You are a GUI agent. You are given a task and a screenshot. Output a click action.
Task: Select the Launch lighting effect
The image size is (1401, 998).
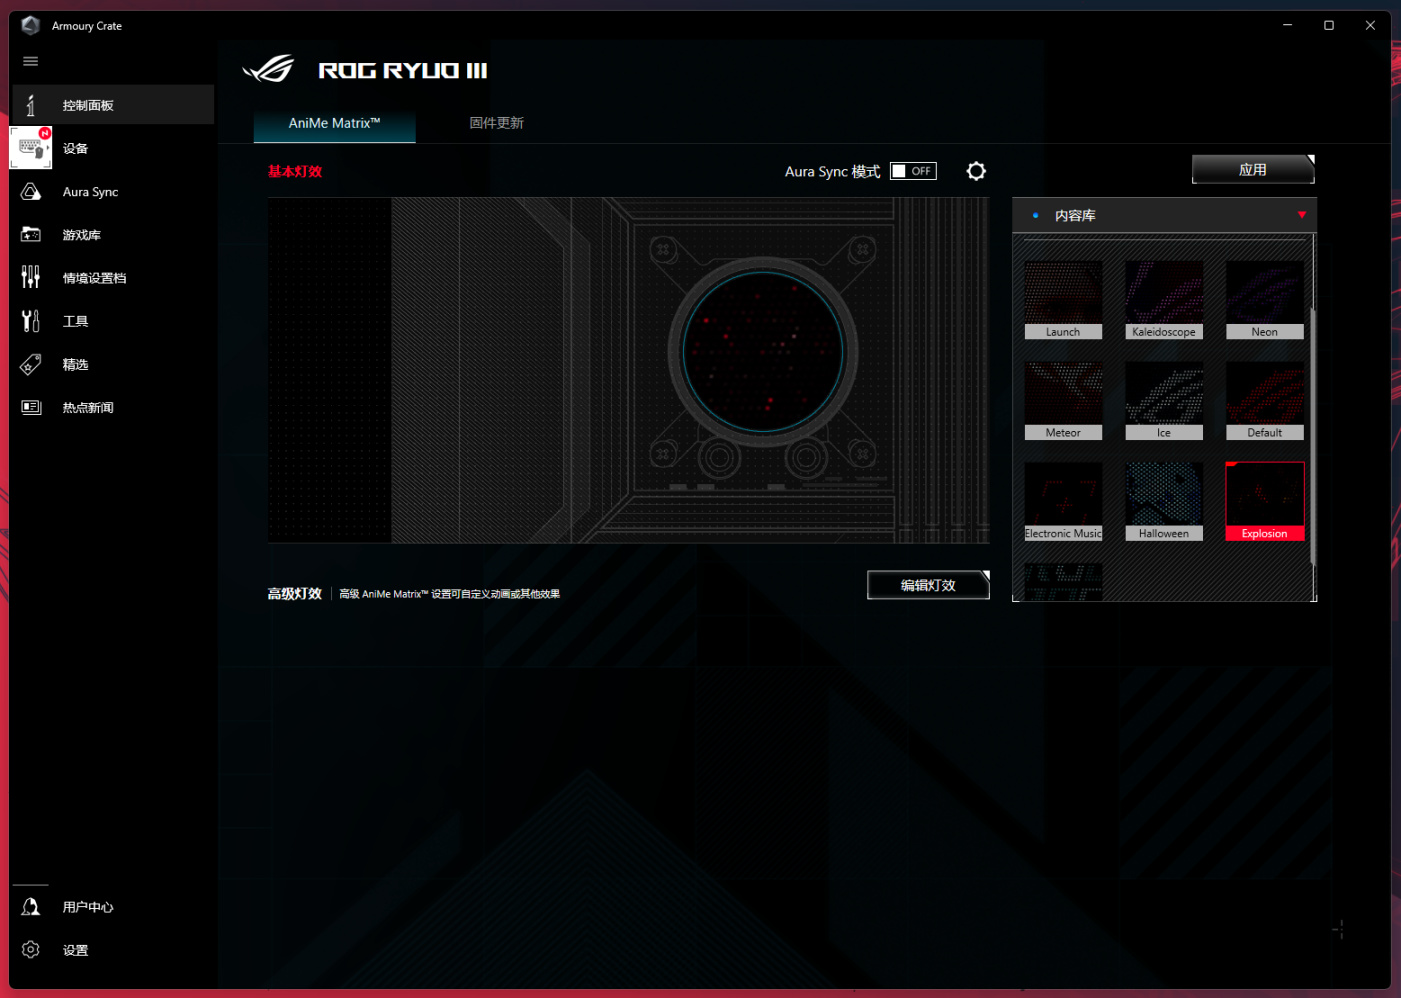click(1063, 300)
